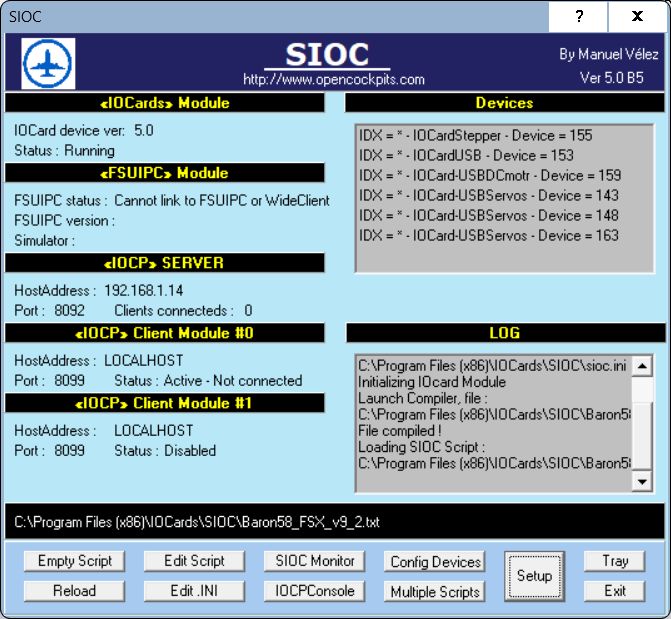
Task: Click the LOG scrollbar down arrow
Action: (x=642, y=482)
